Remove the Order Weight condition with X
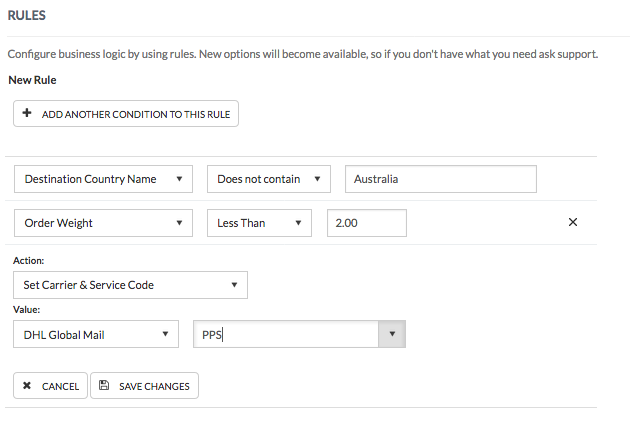Screen dimensions: 630x431 click(x=573, y=222)
